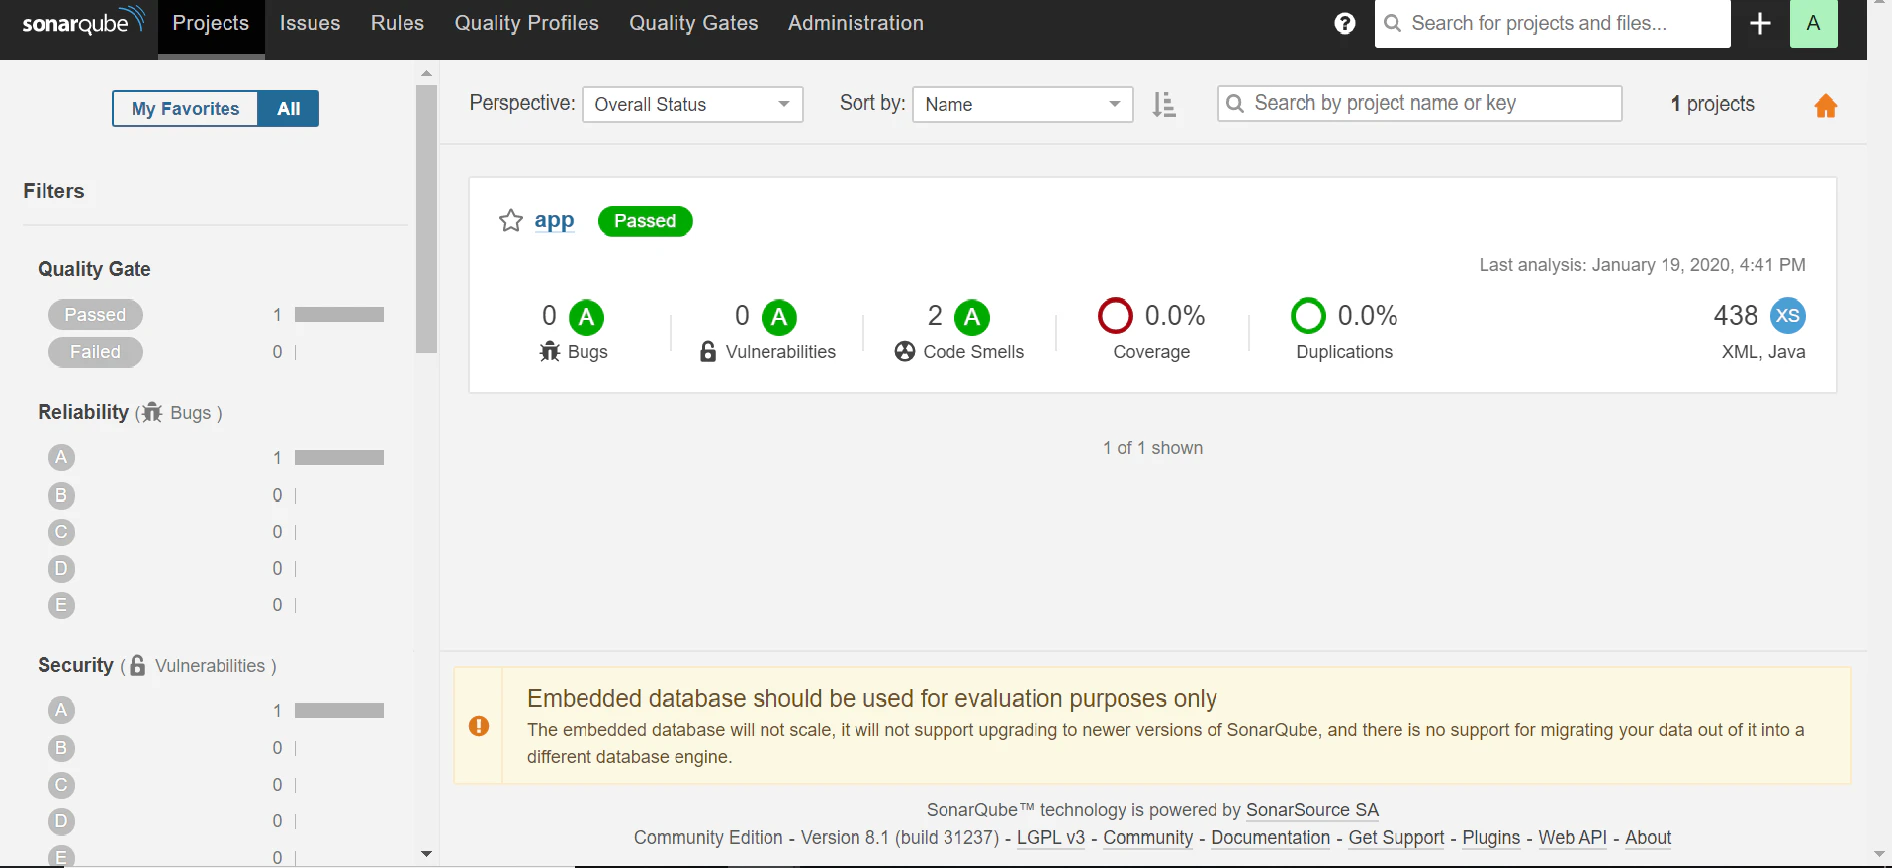1892x868 pixels.
Task: Filter Security by rating C
Action: [x=61, y=785]
